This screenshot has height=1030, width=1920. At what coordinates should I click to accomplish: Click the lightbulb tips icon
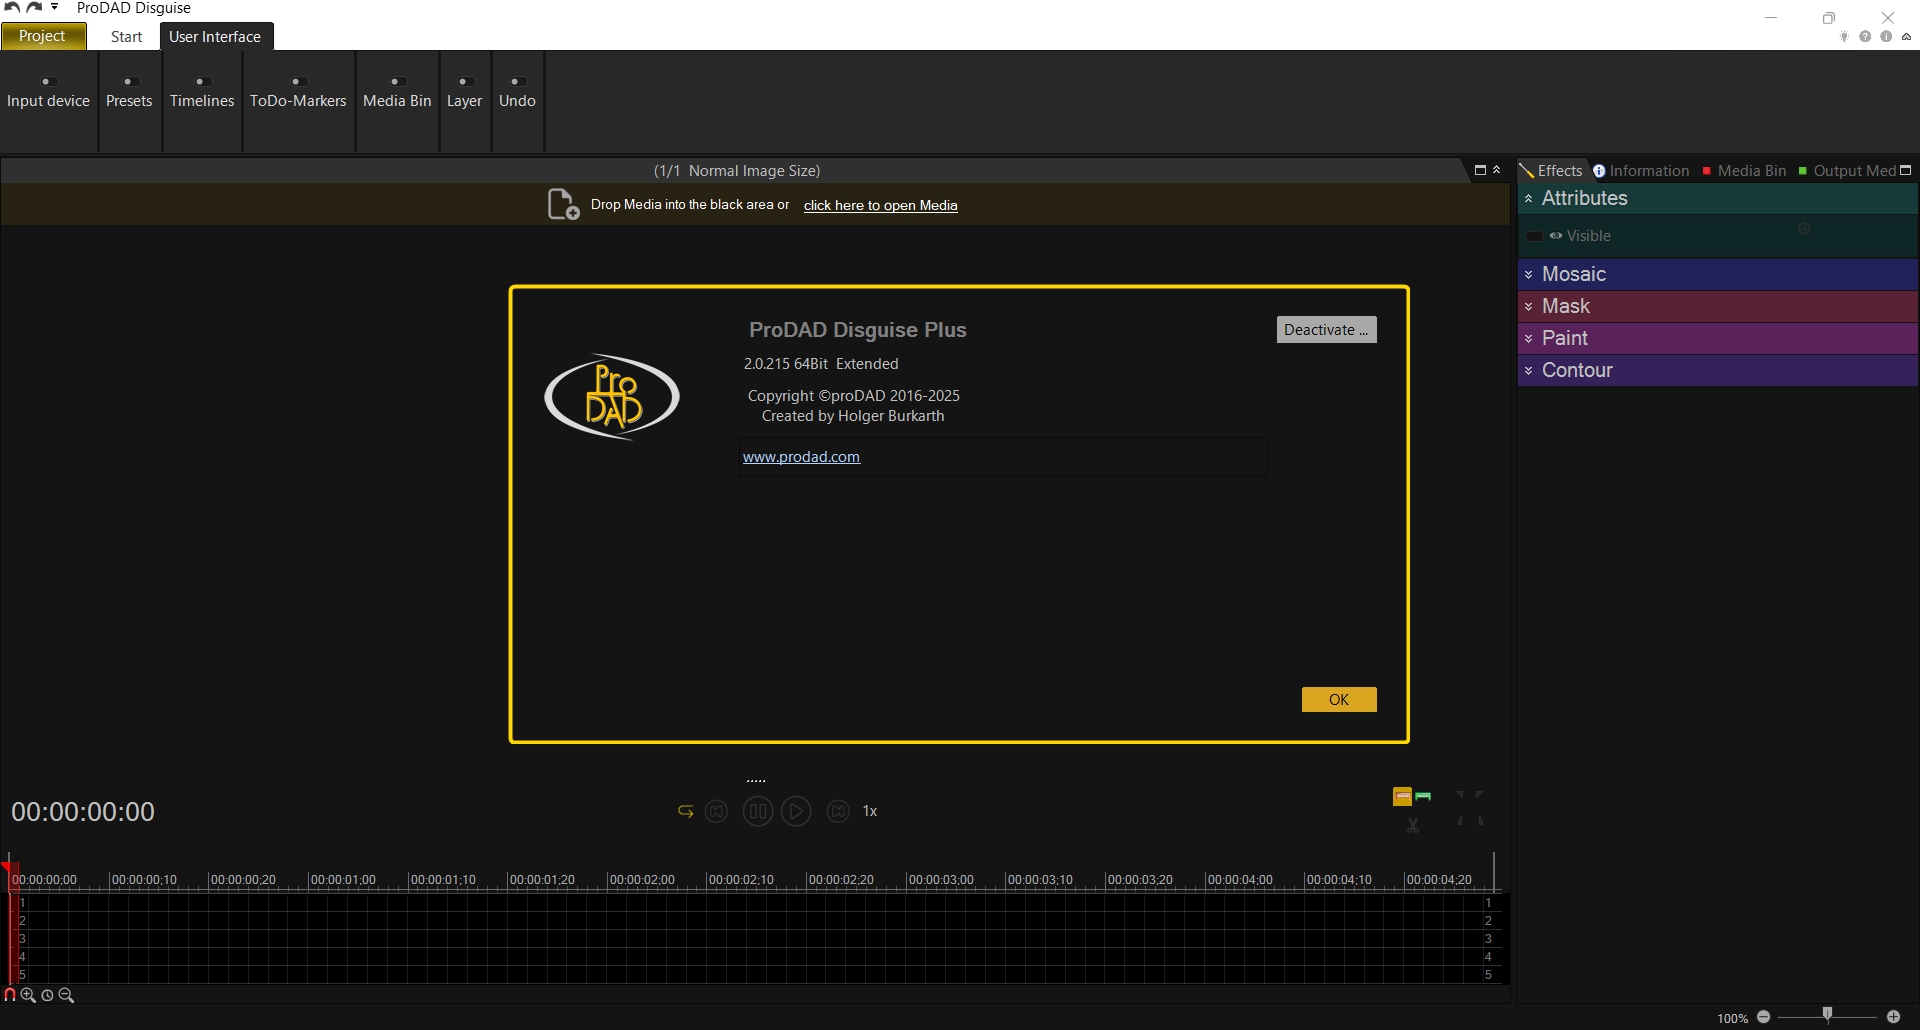(1844, 36)
